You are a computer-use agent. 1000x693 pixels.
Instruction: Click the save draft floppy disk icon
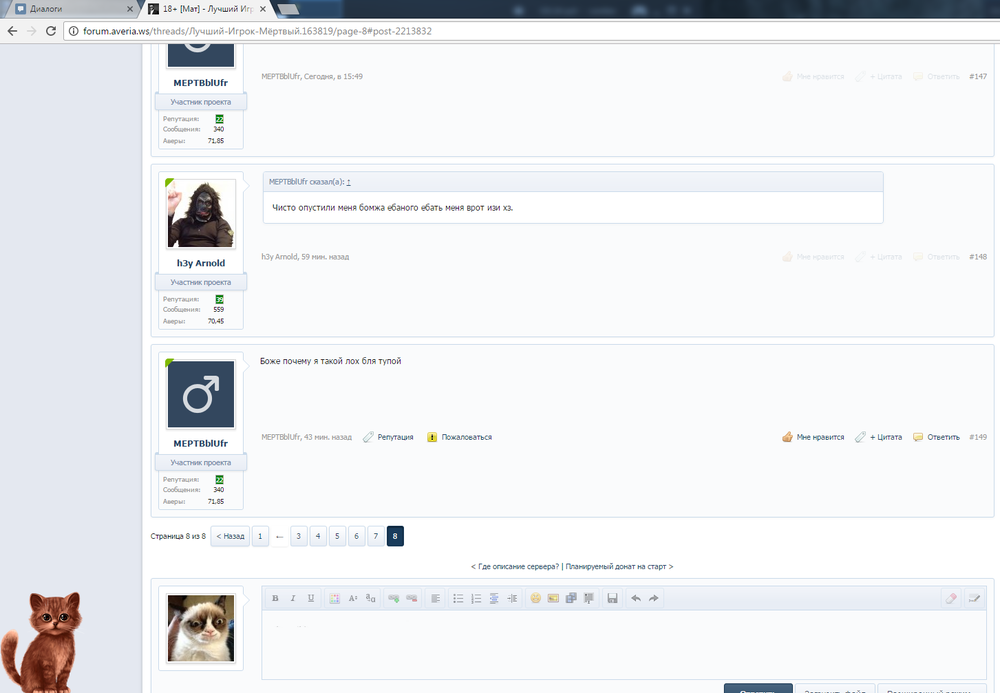611,598
